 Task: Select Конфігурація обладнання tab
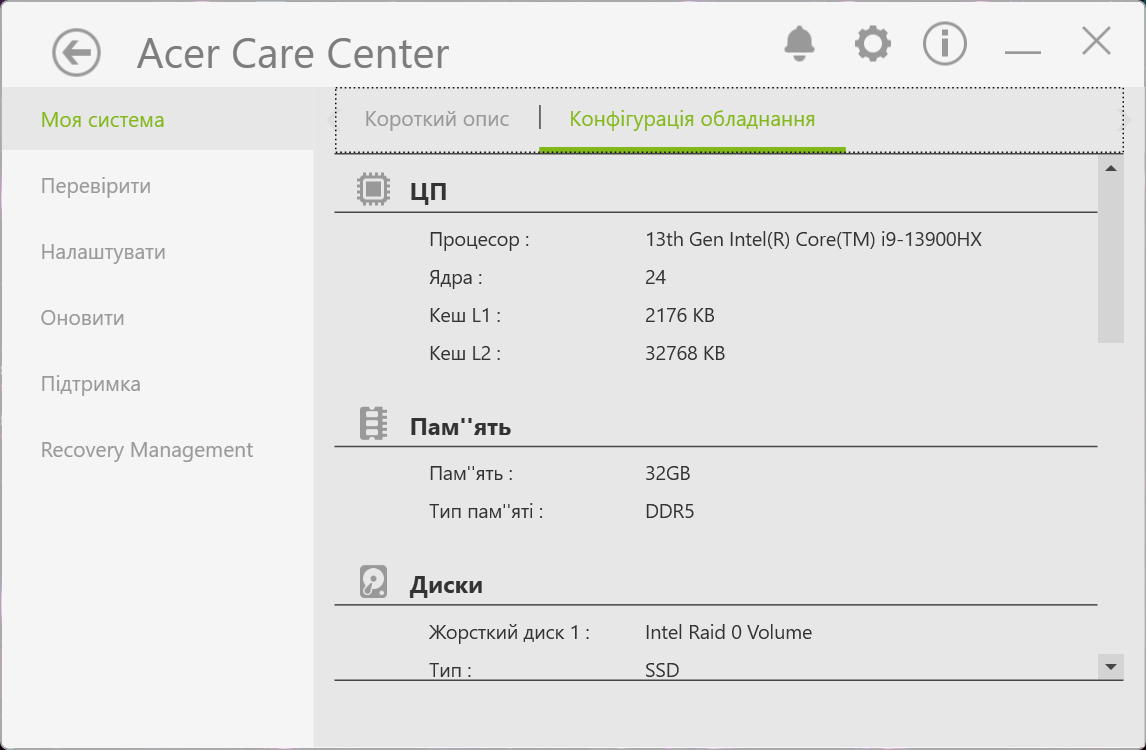(x=692, y=120)
